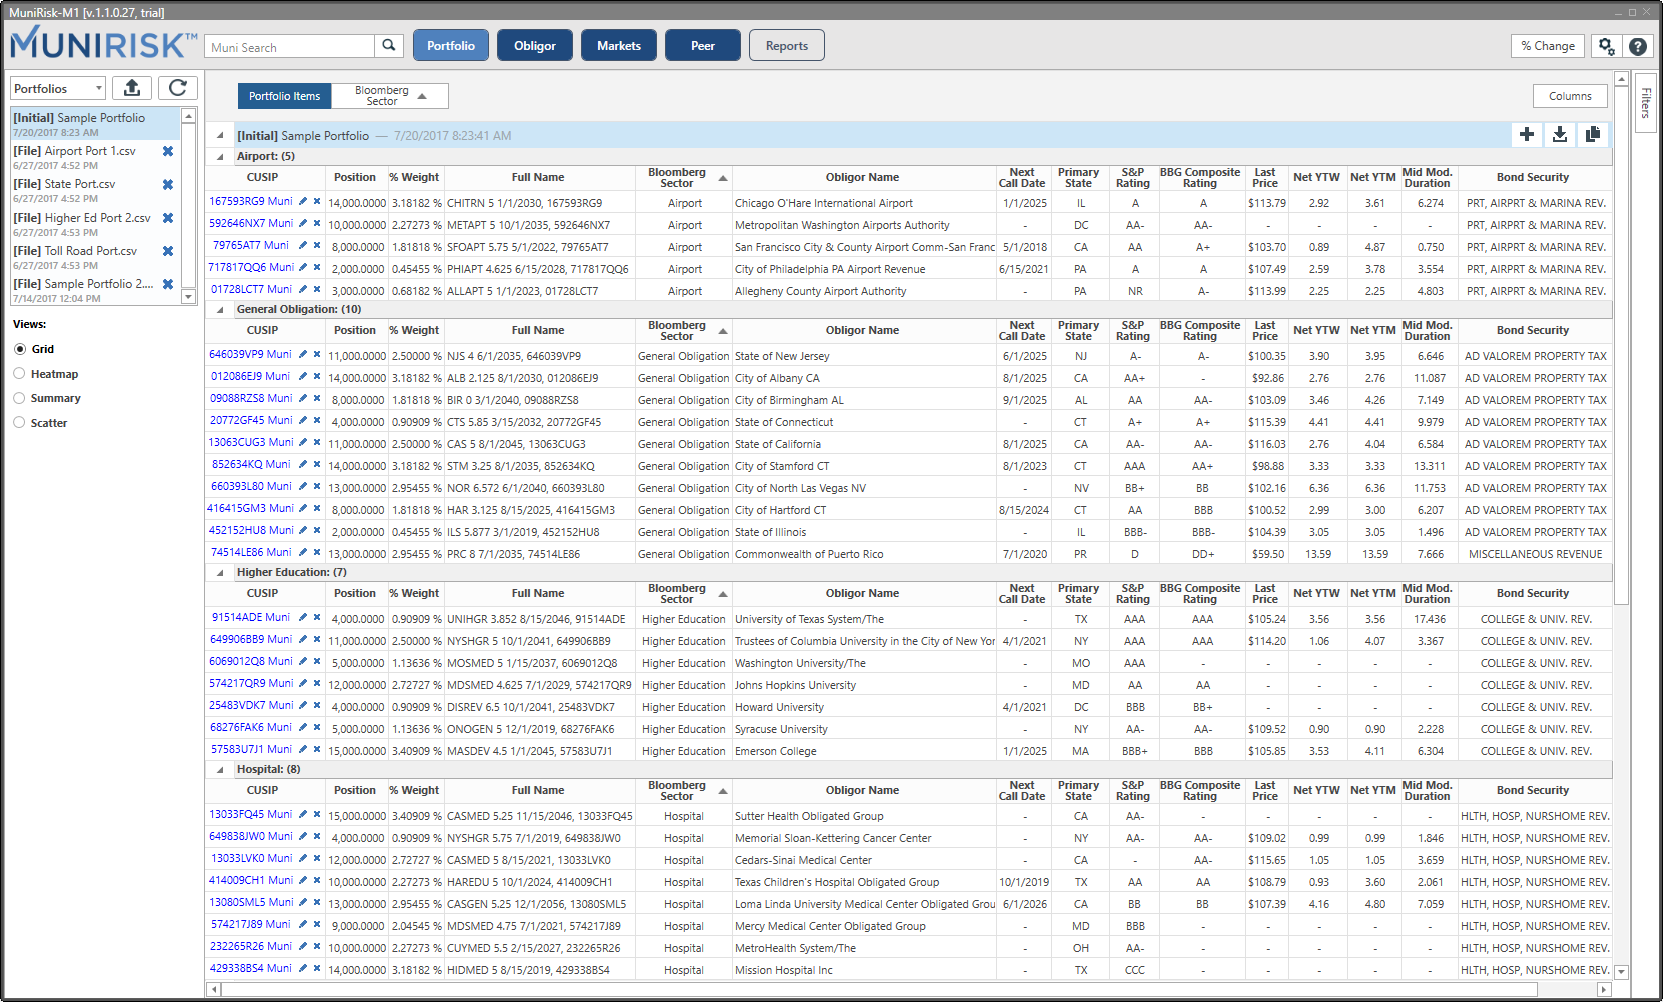
Task: Open the help question mark icon
Action: point(1637,46)
